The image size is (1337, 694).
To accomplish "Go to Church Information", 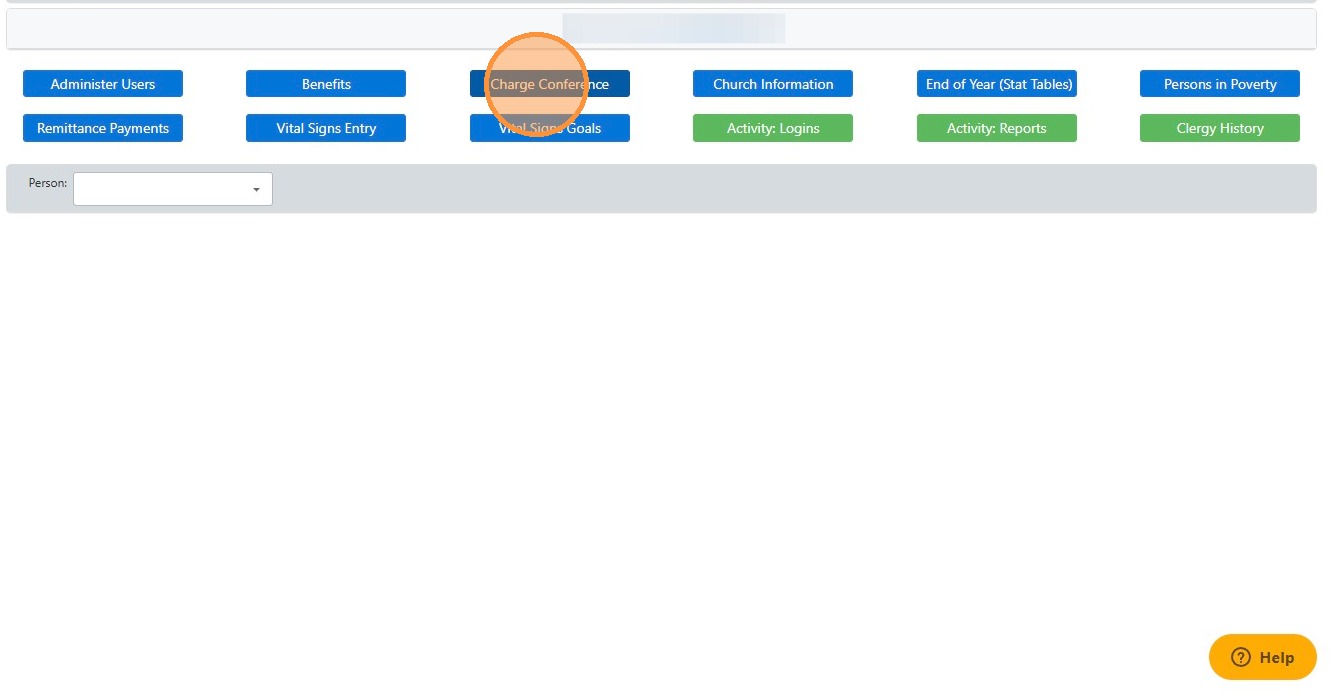I will tap(773, 84).
